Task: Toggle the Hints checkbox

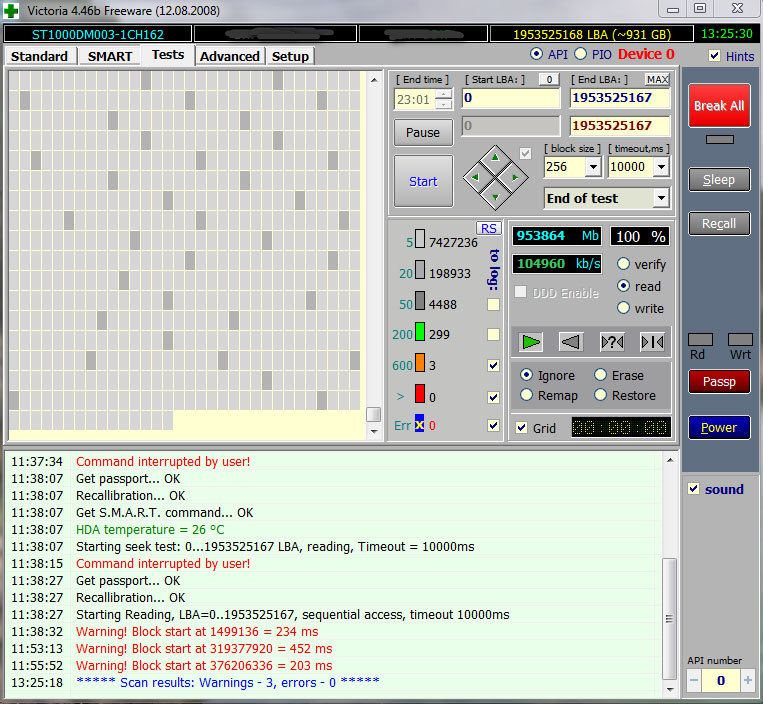Action: (x=714, y=56)
